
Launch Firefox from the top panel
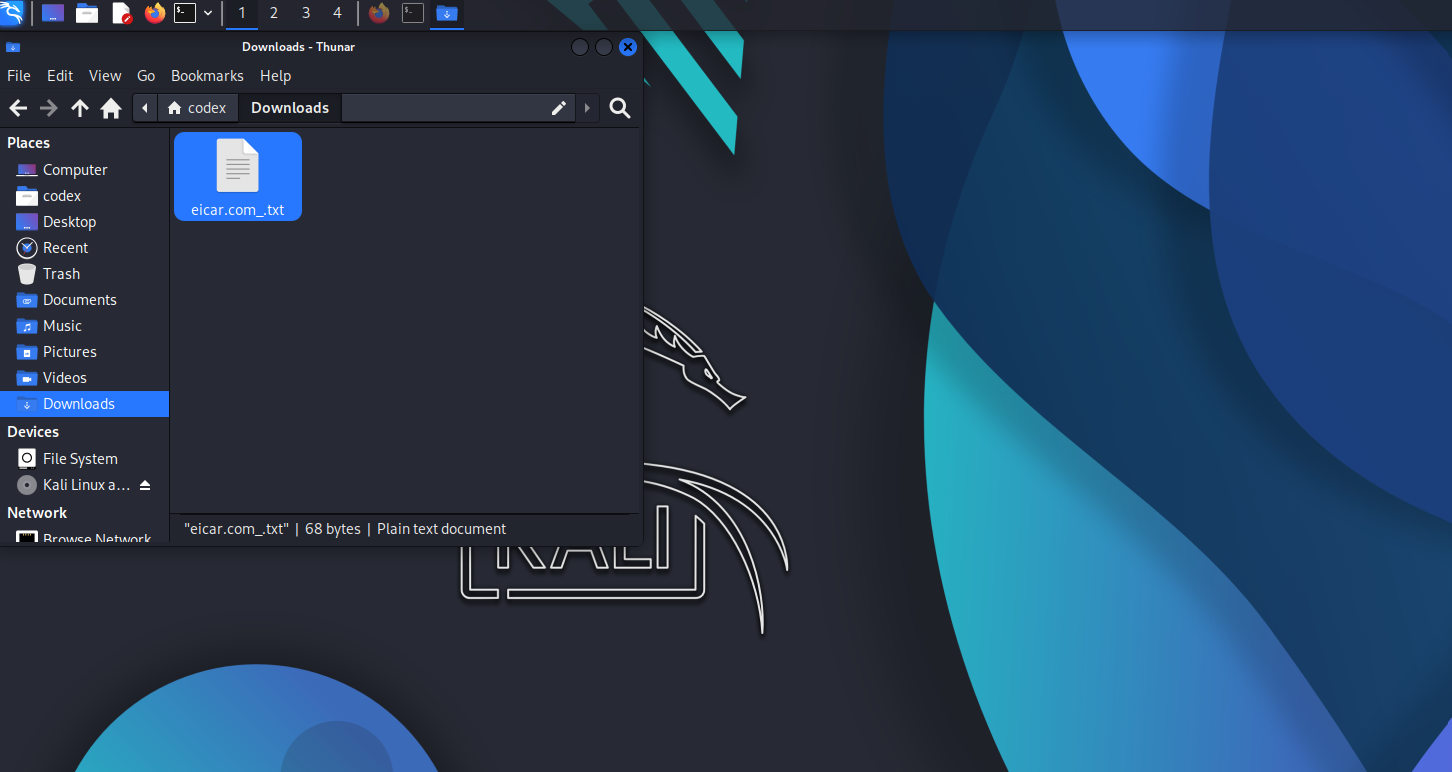coord(154,13)
